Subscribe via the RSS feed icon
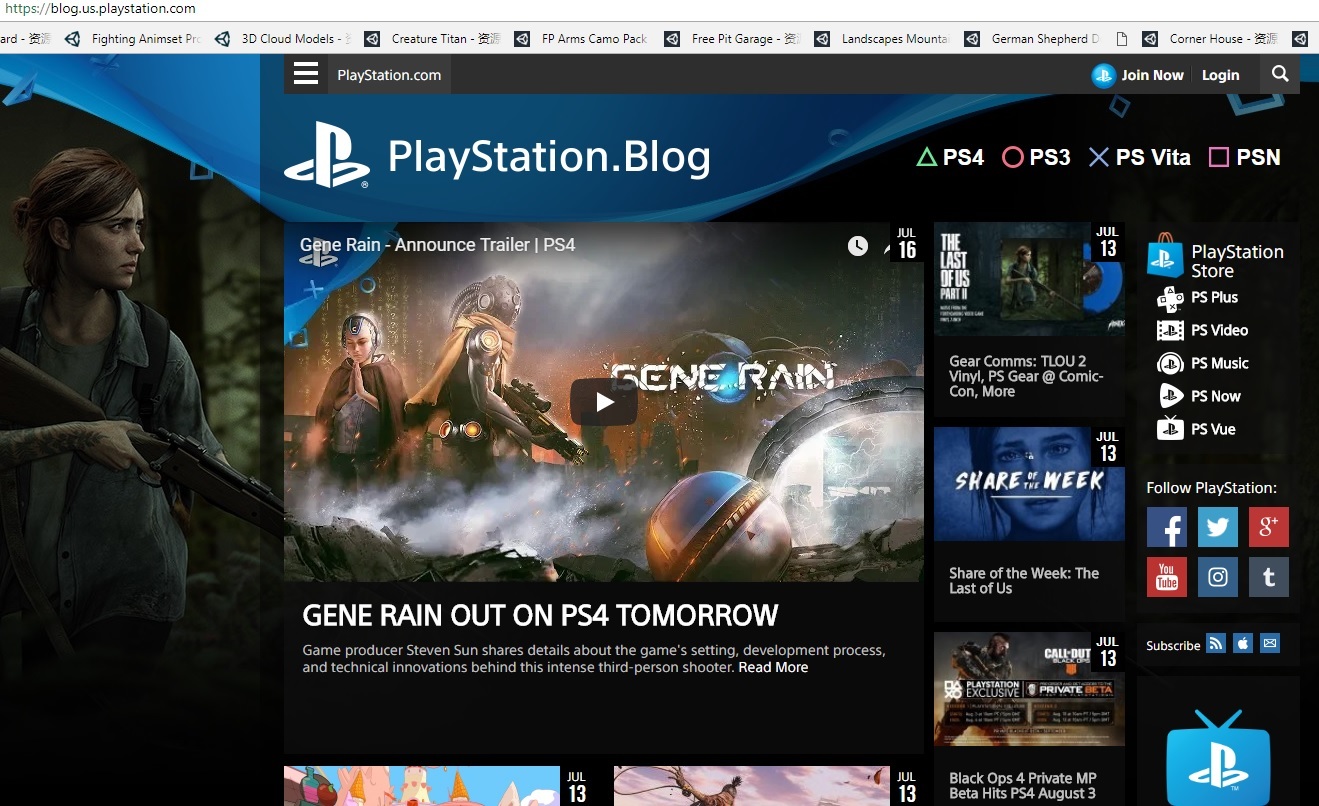 [1215, 644]
